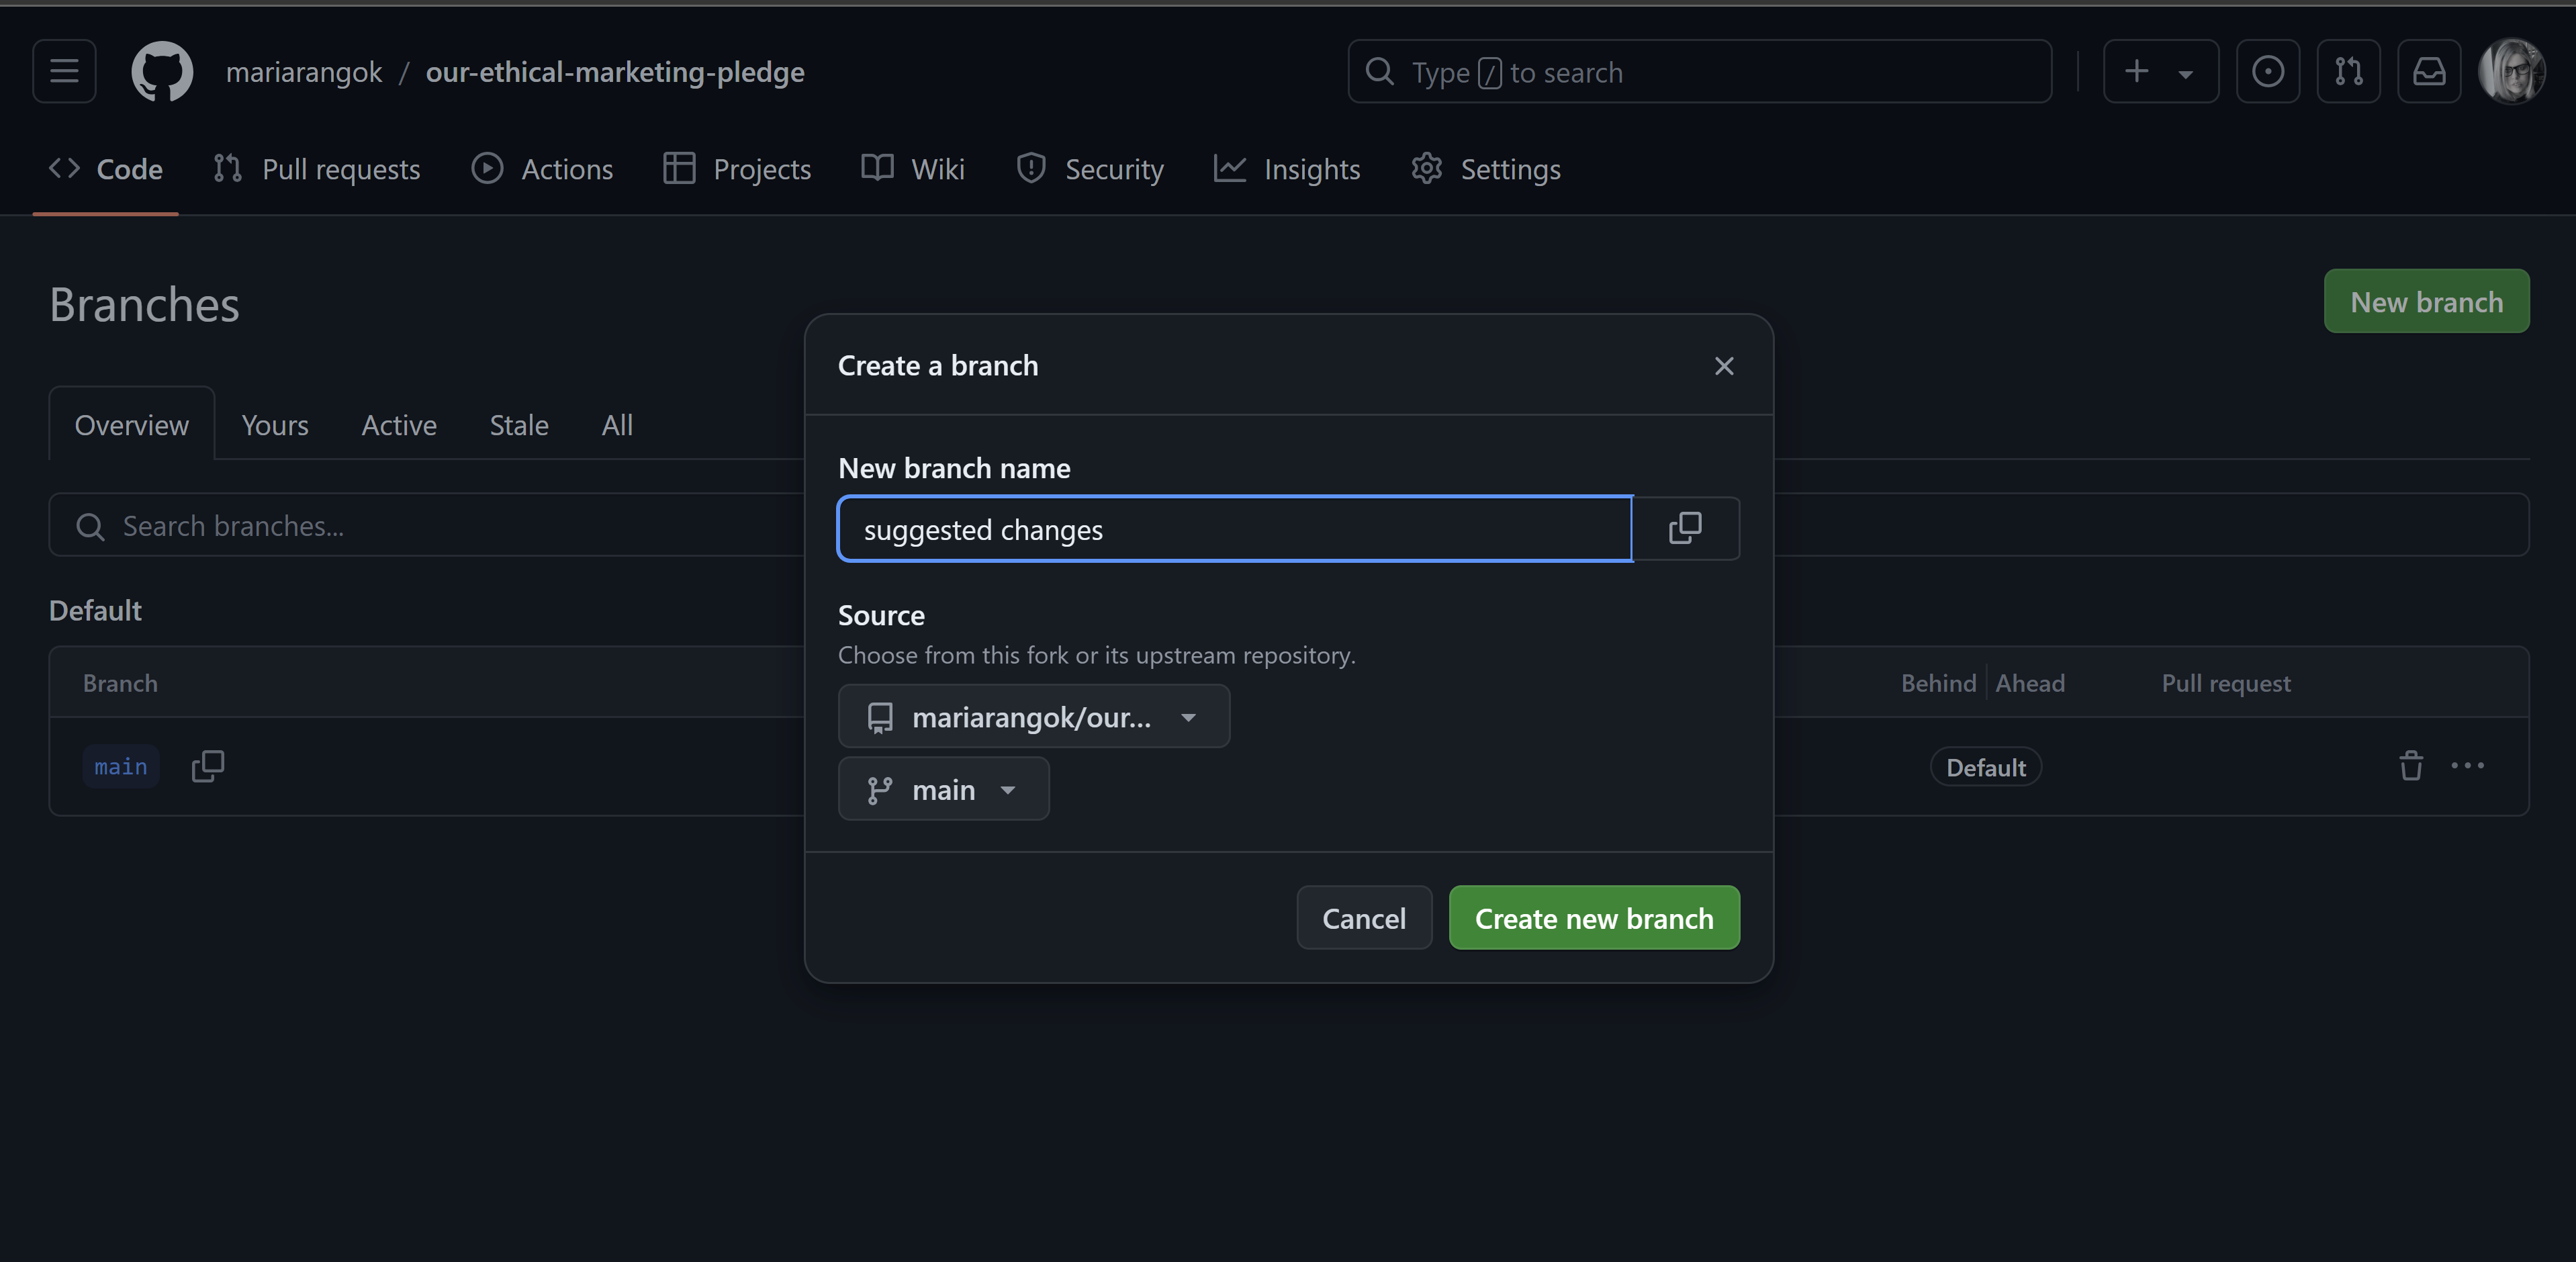The height and width of the screenshot is (1262, 2576).
Task: Open the pull requests icon in header
Action: (x=2348, y=71)
